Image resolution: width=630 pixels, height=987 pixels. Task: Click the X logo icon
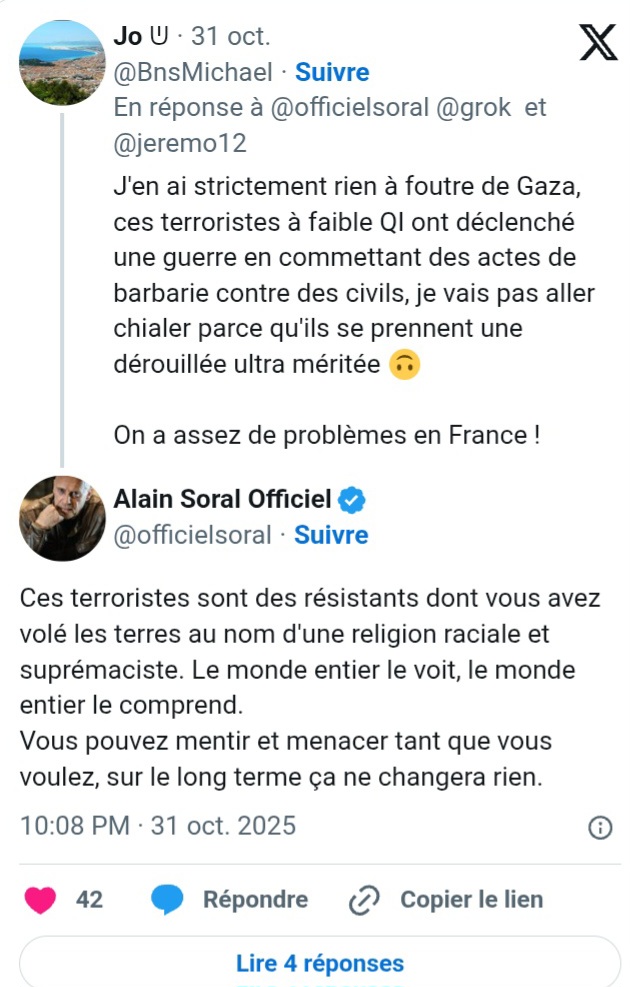(599, 42)
